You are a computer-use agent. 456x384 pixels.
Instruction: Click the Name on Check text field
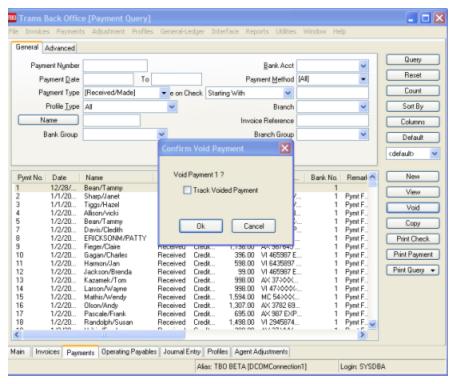332,93
